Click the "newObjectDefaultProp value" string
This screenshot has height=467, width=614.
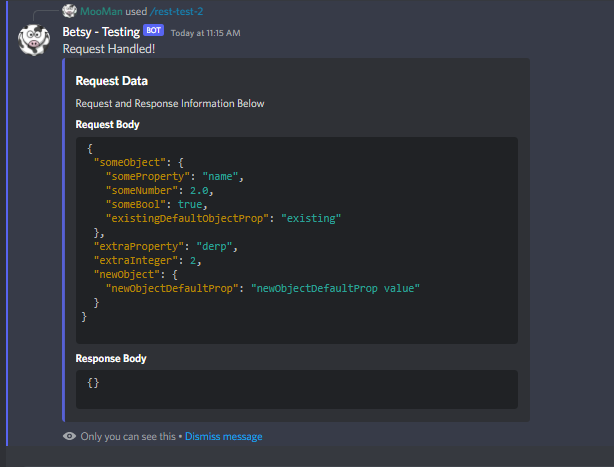click(335, 288)
